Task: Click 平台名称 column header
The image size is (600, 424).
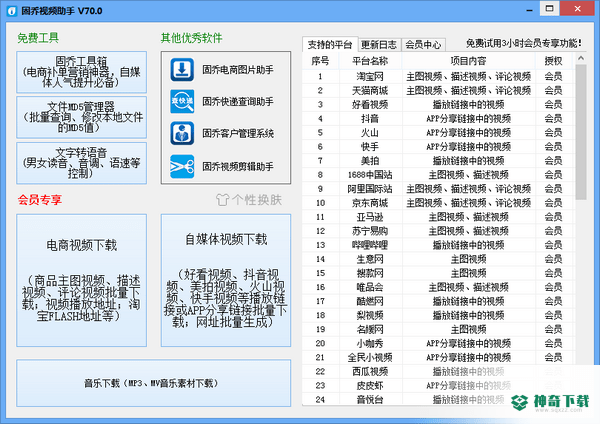Action: click(x=370, y=61)
